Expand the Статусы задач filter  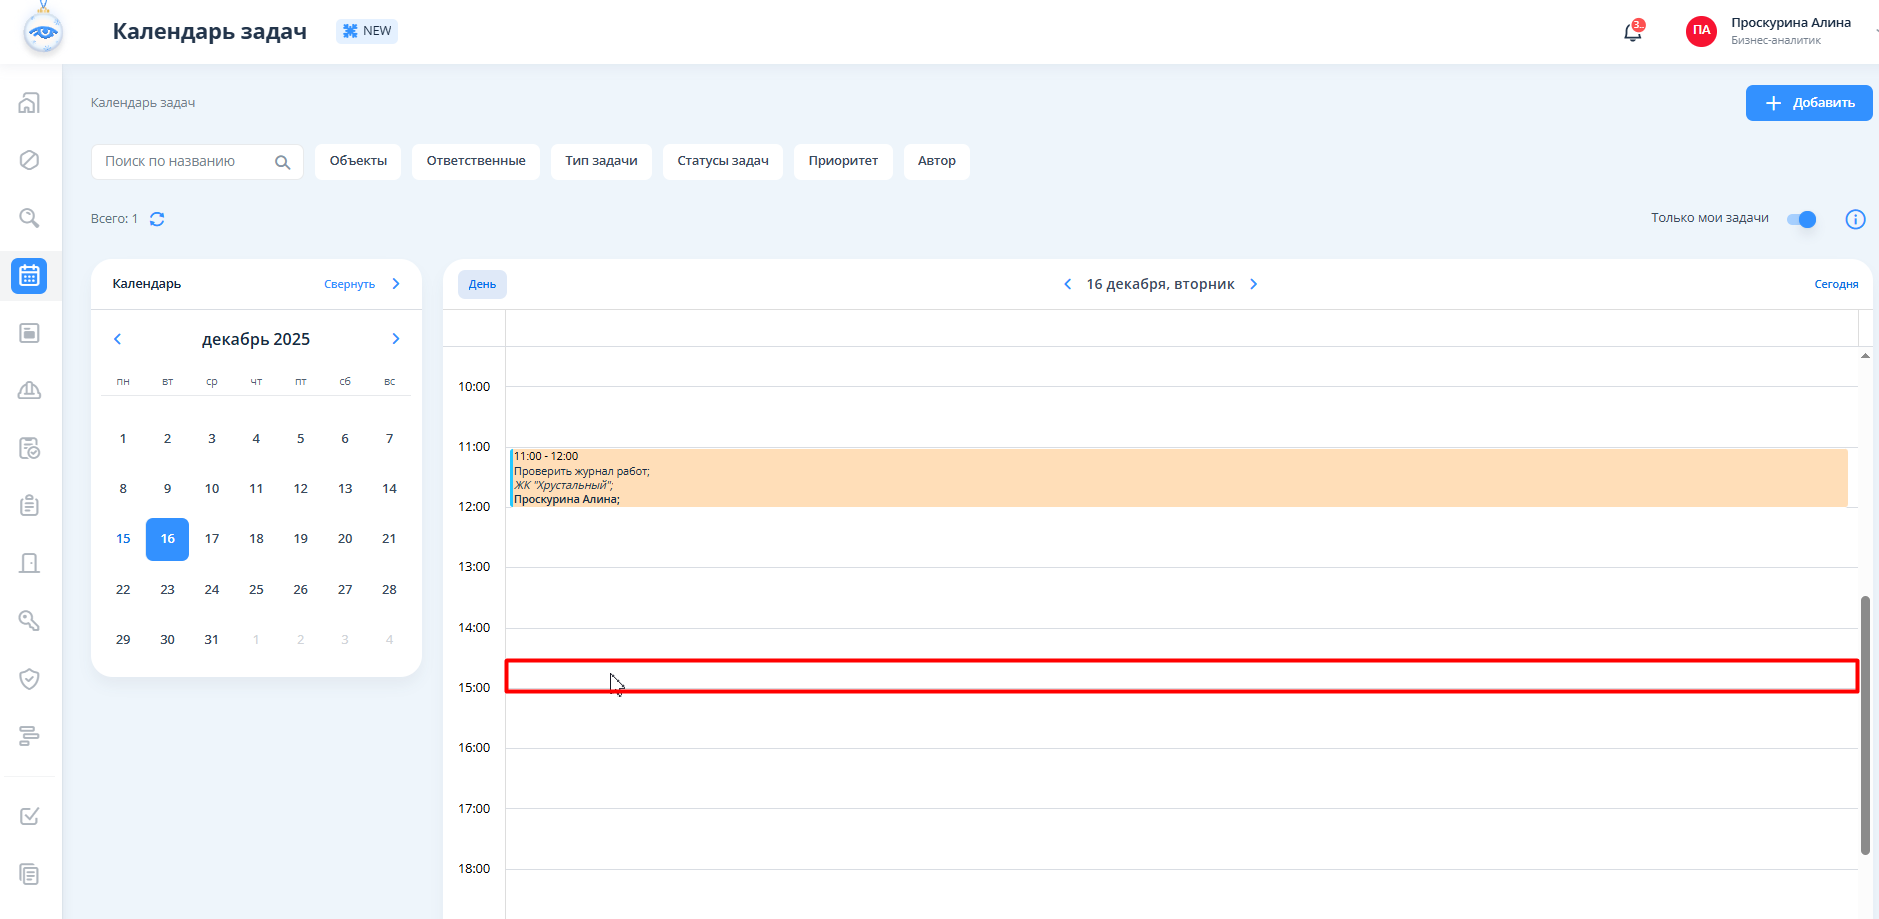[722, 161]
